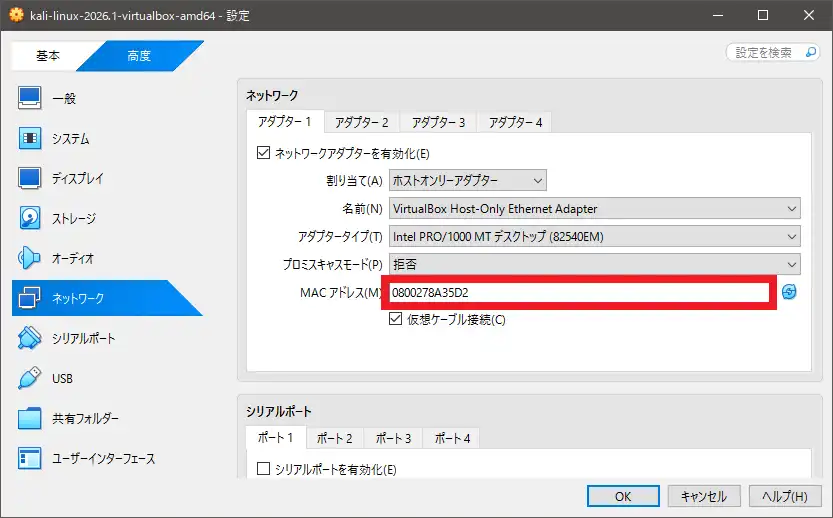The image size is (833, 518).
Task: Select the ネットワーク icon in sidebar
Action: click(x=29, y=298)
